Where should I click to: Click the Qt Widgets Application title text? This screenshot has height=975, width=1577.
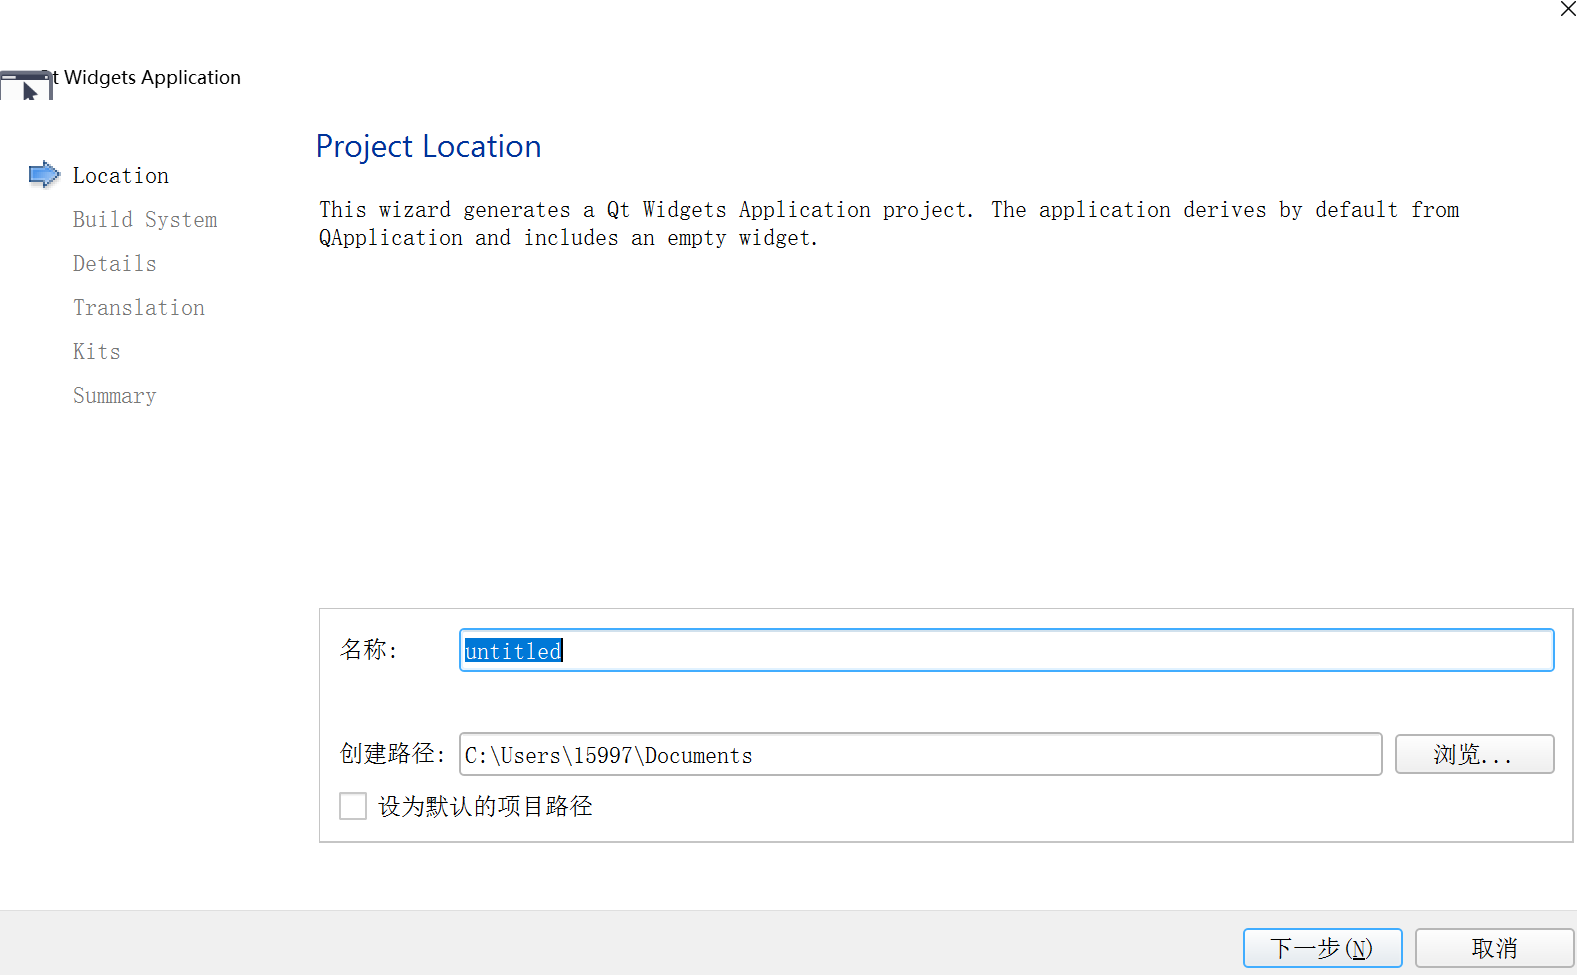148,78
